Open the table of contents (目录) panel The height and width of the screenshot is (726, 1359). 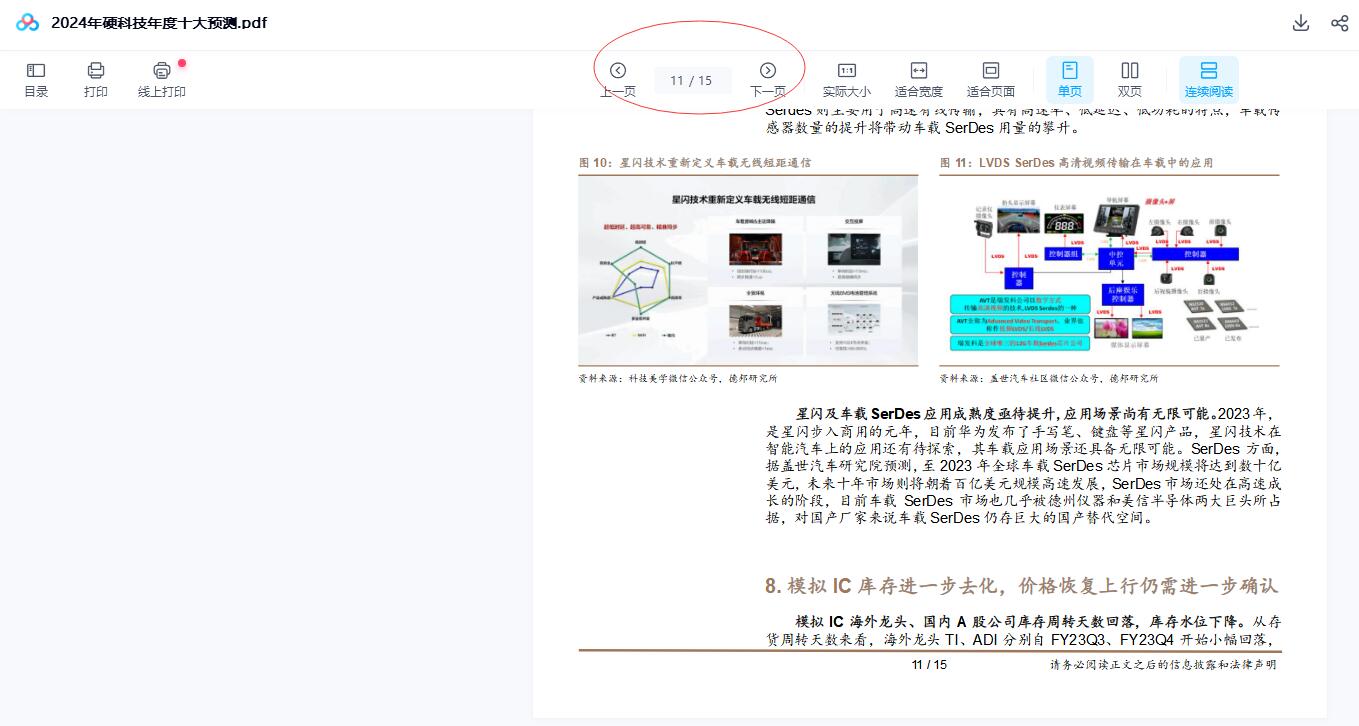(36, 79)
